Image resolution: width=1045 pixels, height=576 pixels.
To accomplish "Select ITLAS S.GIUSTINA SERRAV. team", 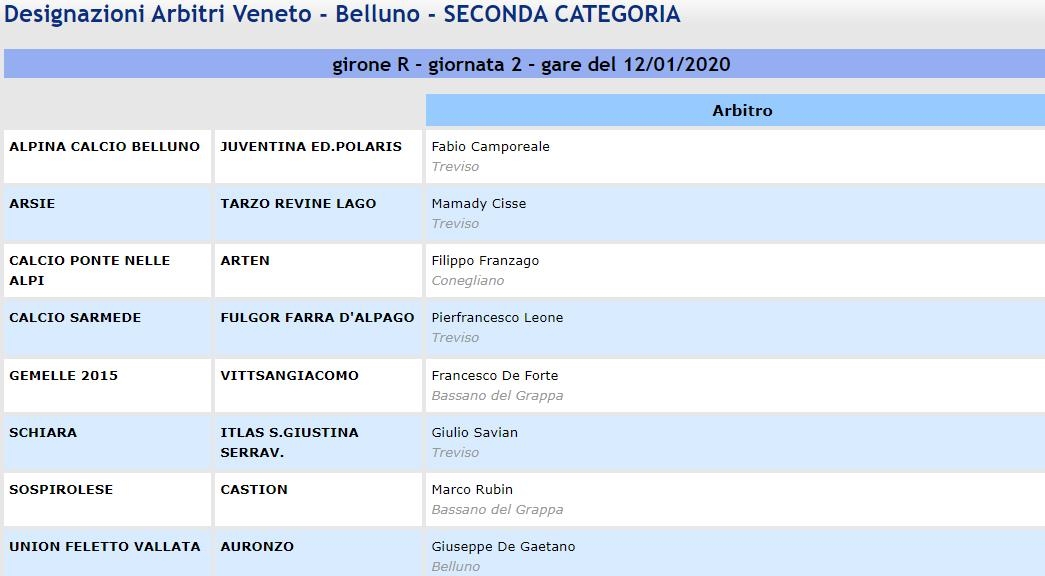I will click(289, 442).
